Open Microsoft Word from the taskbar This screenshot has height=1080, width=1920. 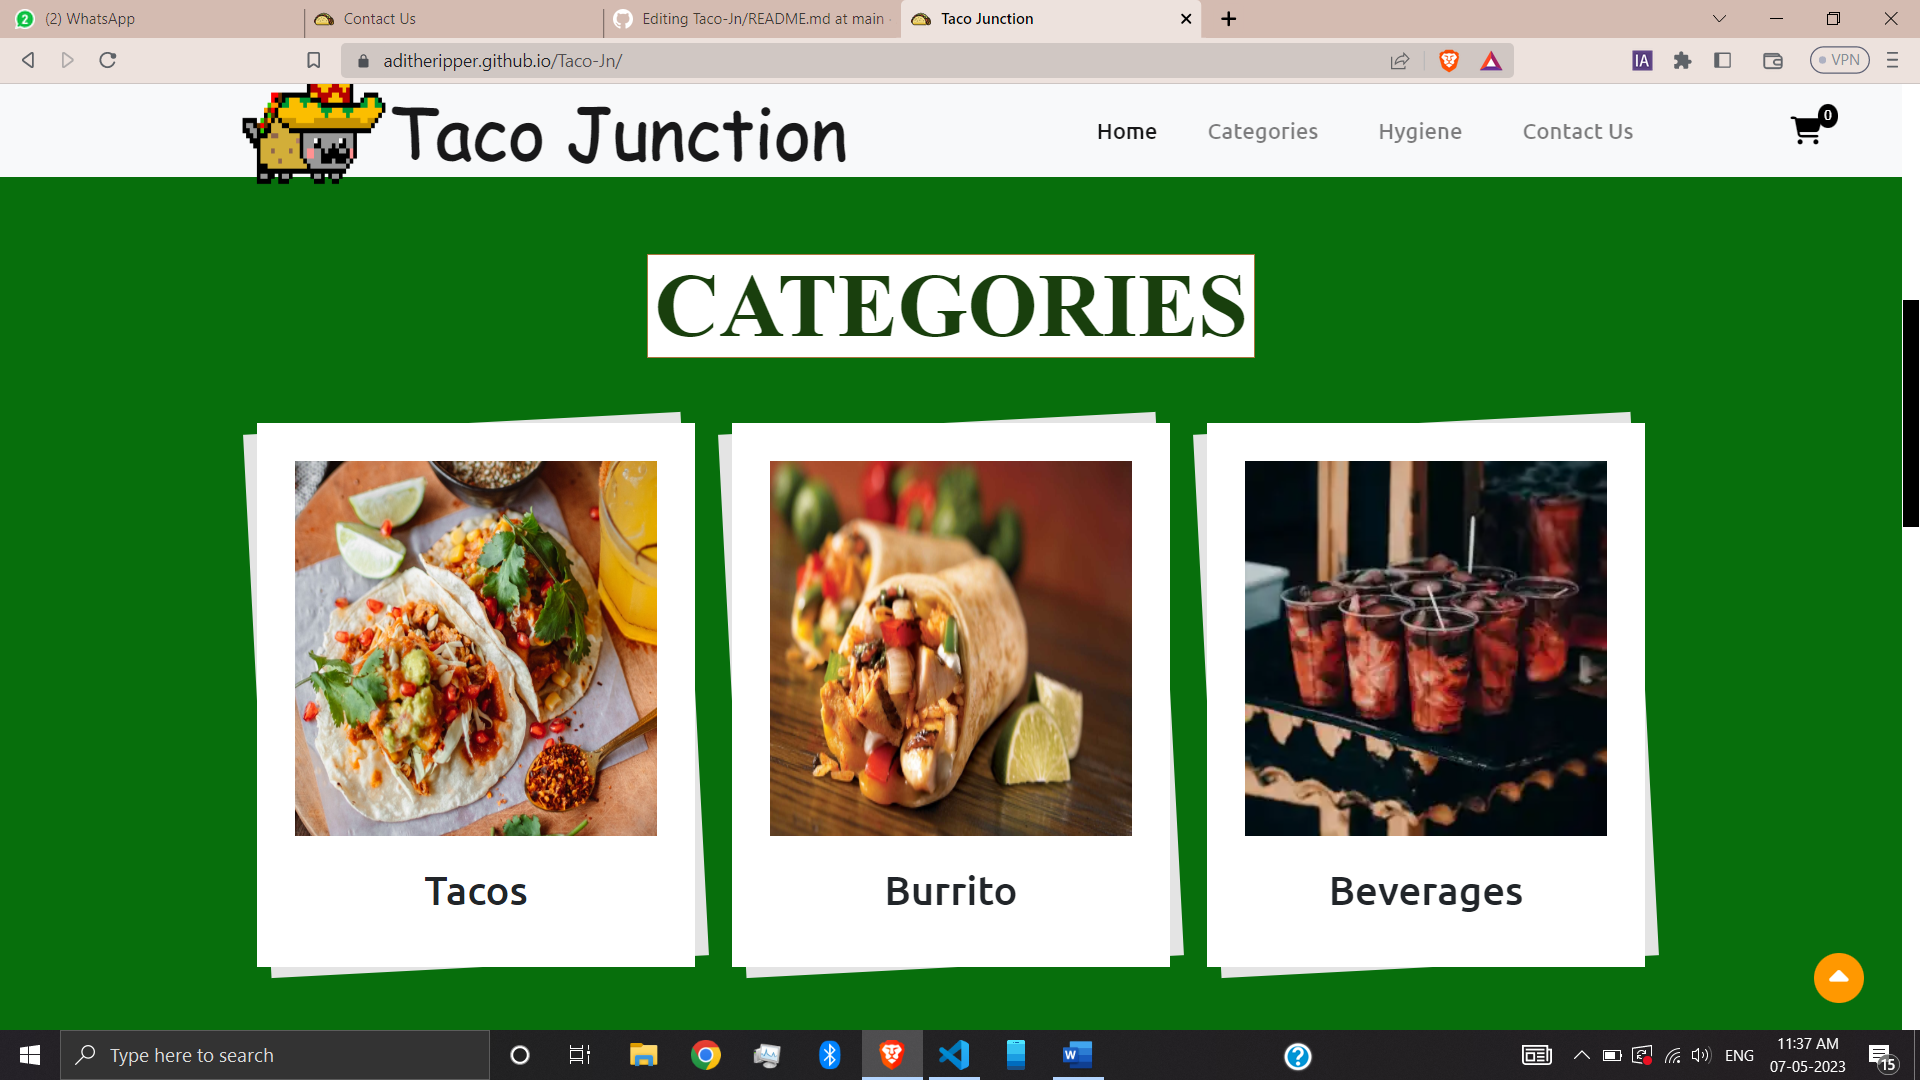pyautogui.click(x=1076, y=1055)
